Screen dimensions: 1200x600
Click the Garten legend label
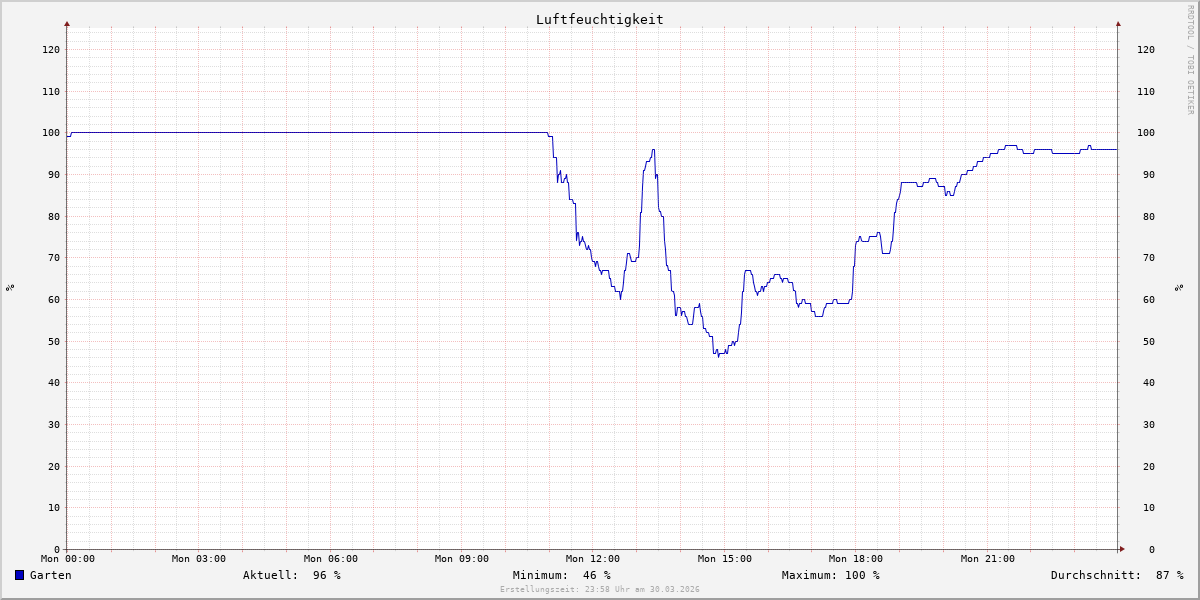tap(51, 575)
